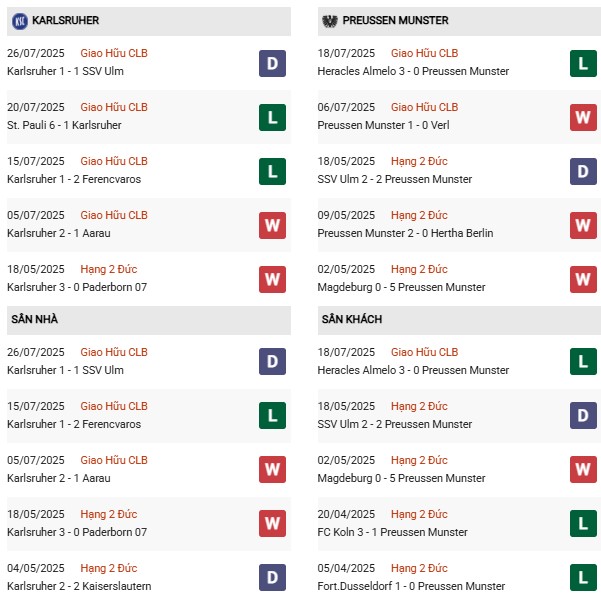The height and width of the screenshot is (601, 601).
Task: Click the D badge for Kaiserslautern match
Action: 272,577
